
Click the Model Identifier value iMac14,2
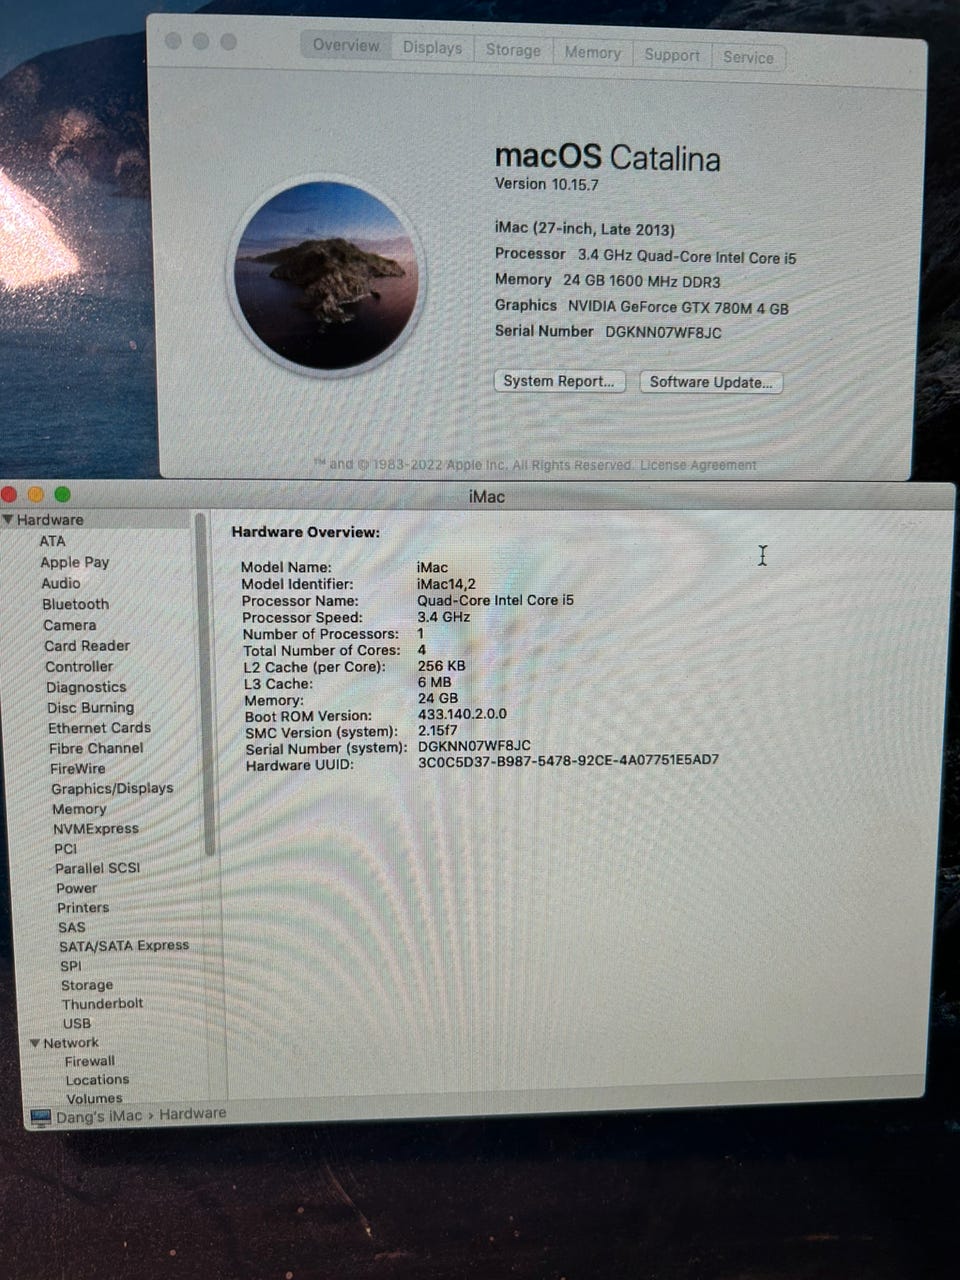coord(446,584)
